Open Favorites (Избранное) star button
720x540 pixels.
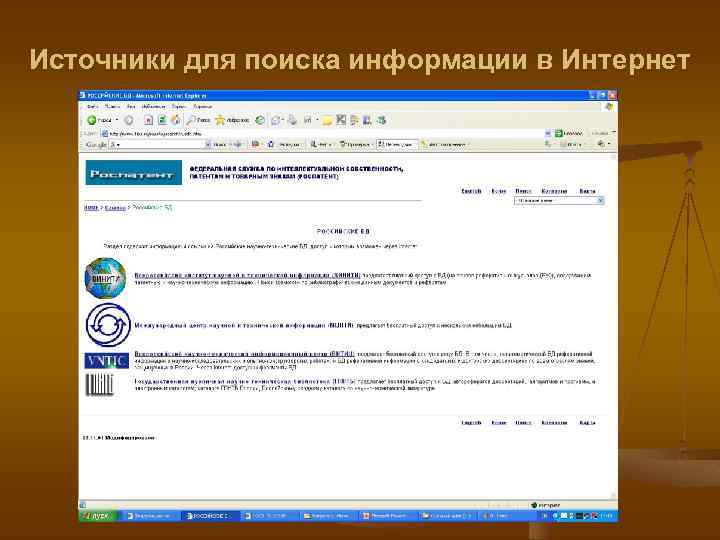click(x=232, y=120)
